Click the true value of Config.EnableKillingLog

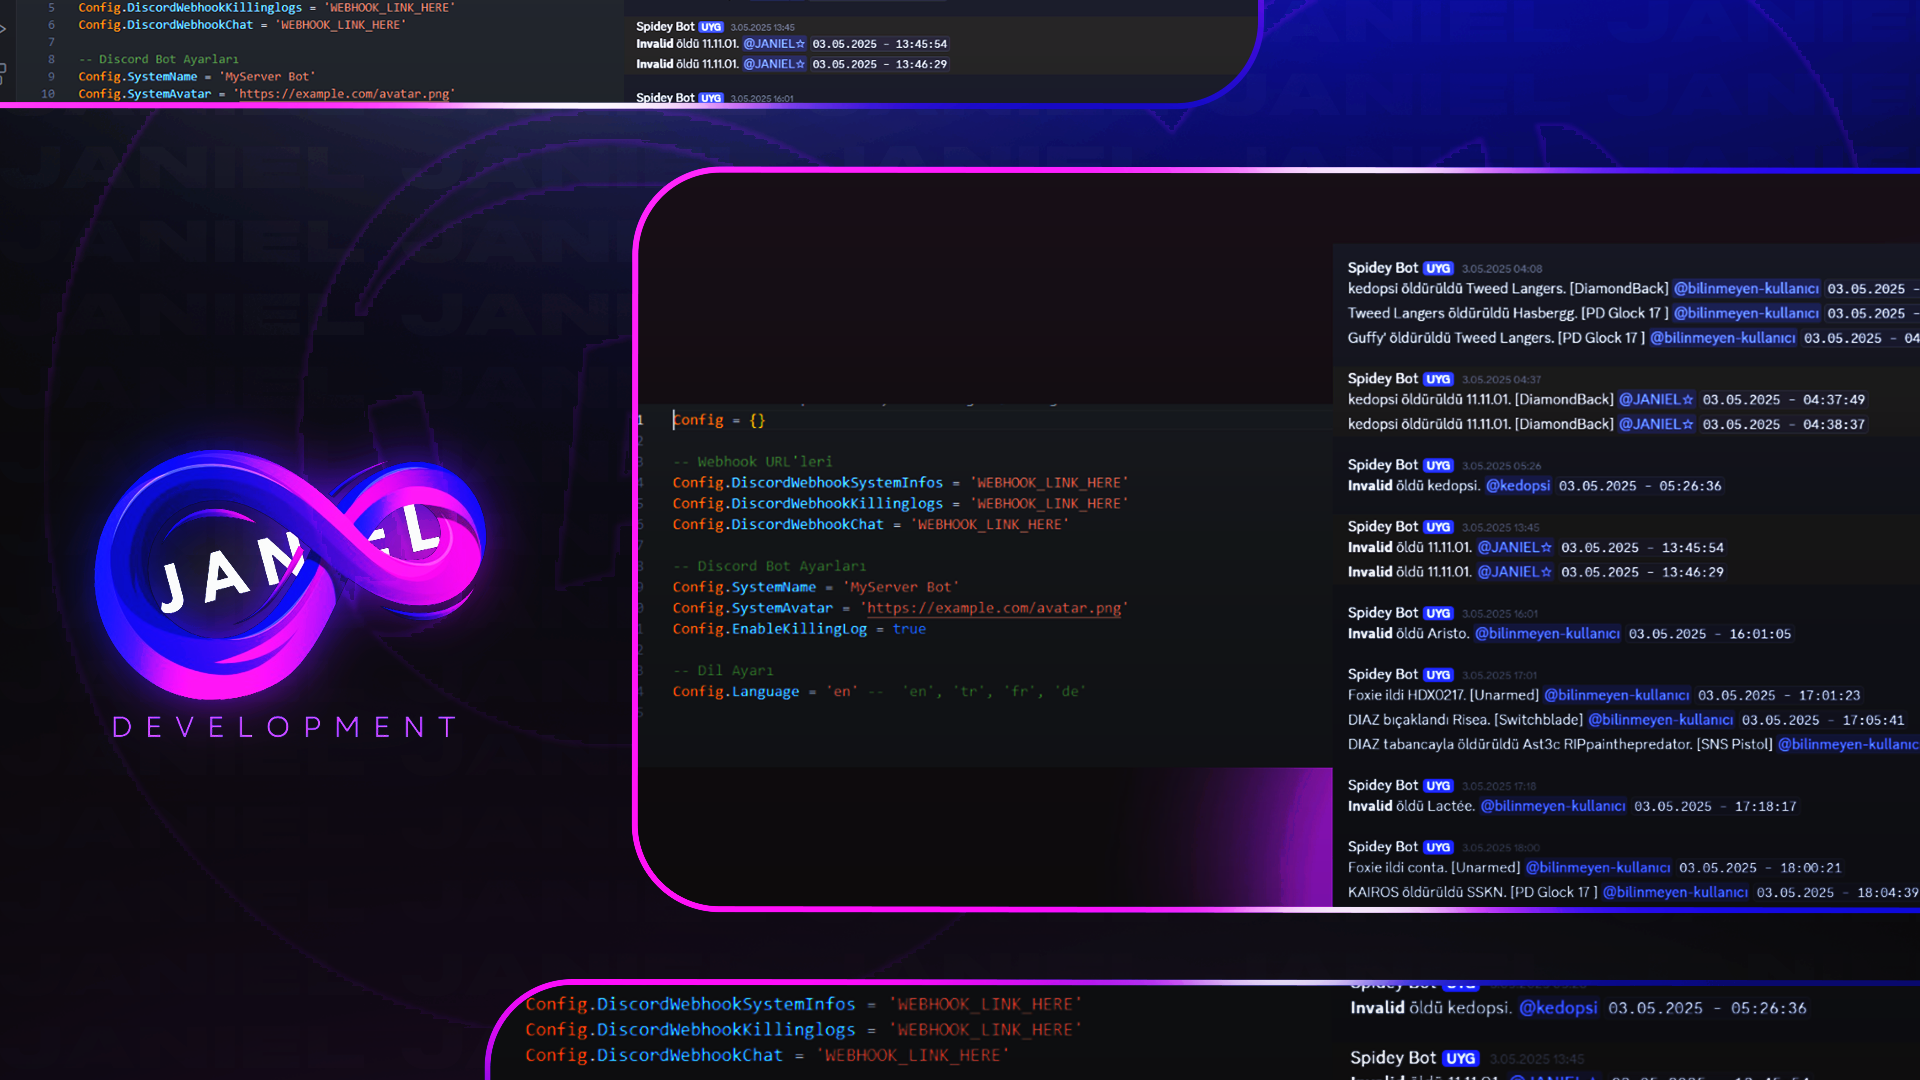click(x=909, y=629)
